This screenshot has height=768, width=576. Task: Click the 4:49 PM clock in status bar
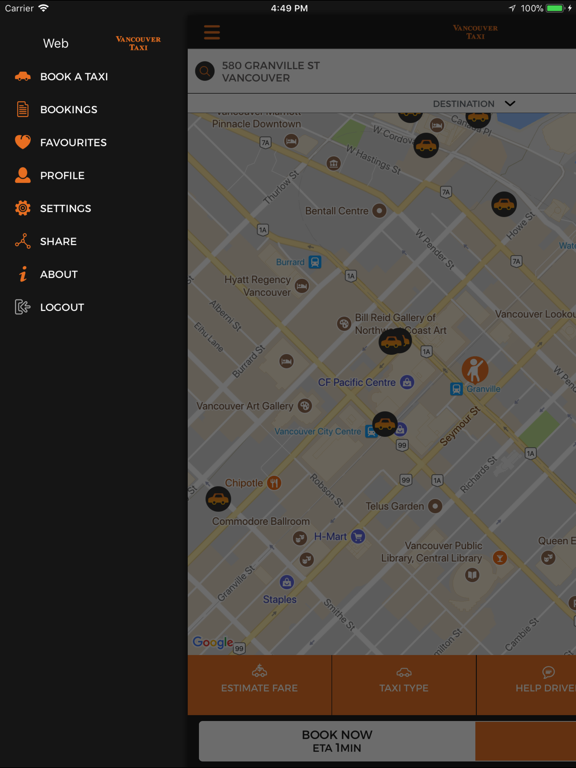[289, 8]
